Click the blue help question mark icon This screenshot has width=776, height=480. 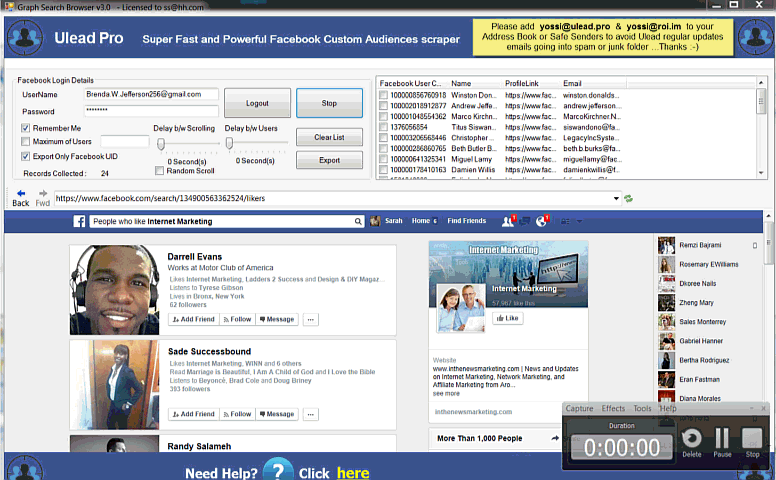278,469
